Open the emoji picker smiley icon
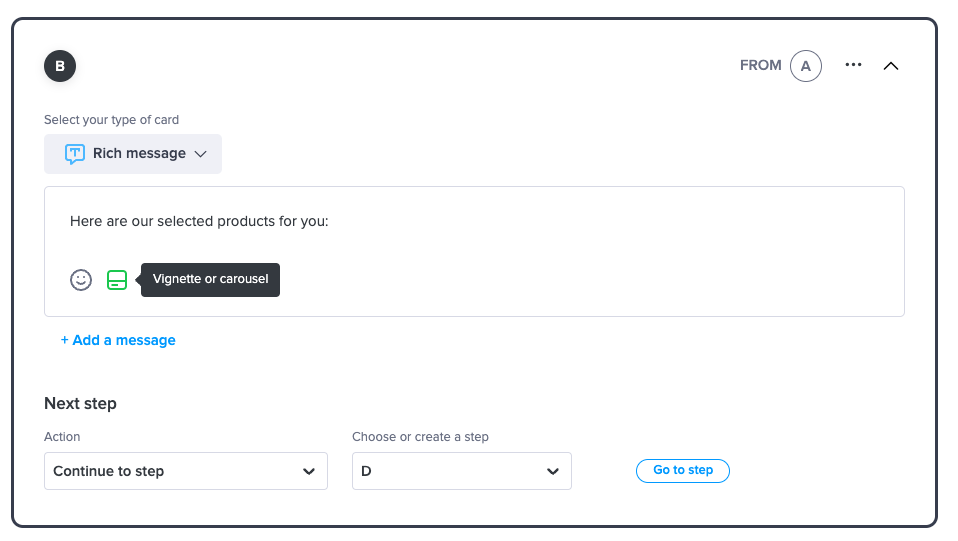 pyautogui.click(x=81, y=280)
